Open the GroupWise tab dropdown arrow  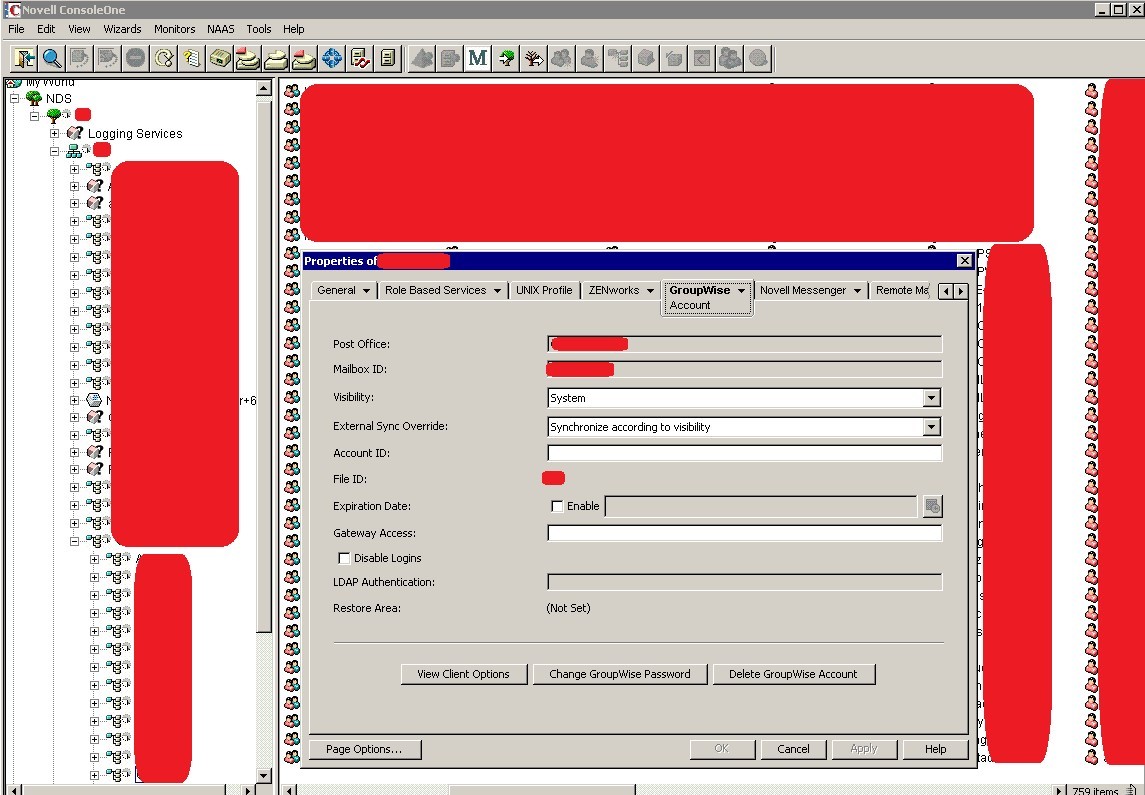(741, 291)
